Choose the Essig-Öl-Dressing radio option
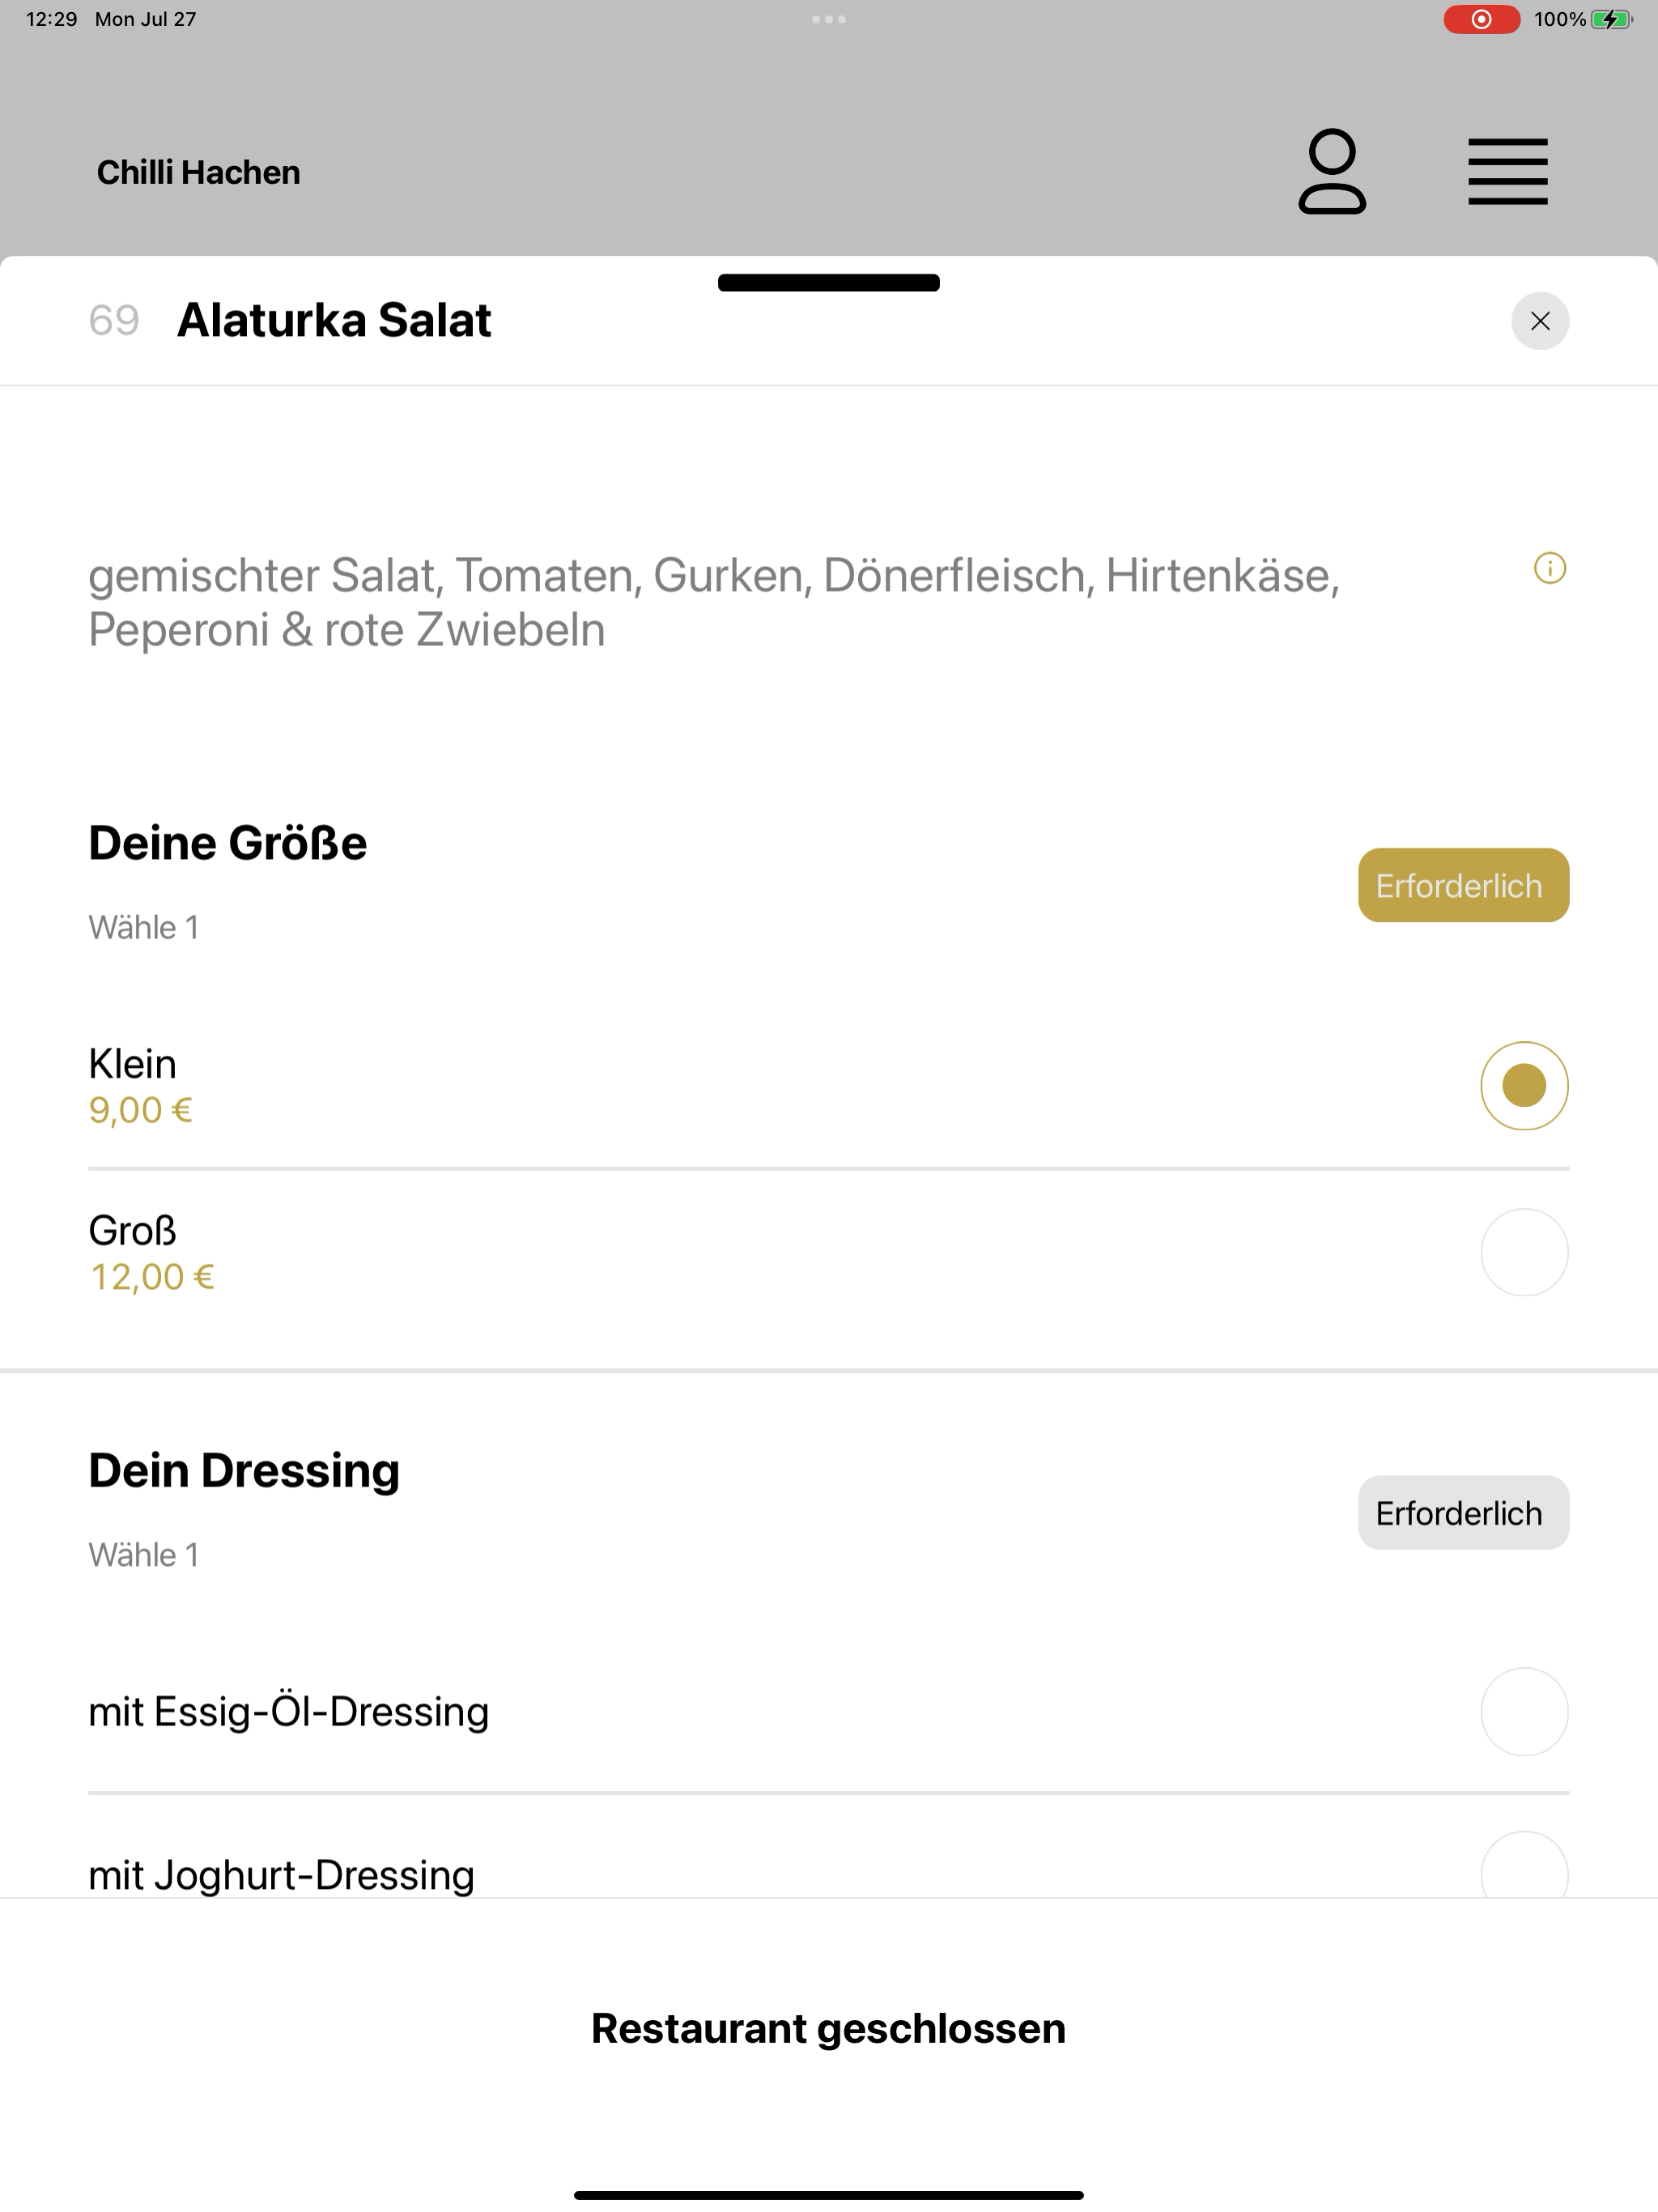Screen dimensions: 1658x2212 [1524, 1711]
